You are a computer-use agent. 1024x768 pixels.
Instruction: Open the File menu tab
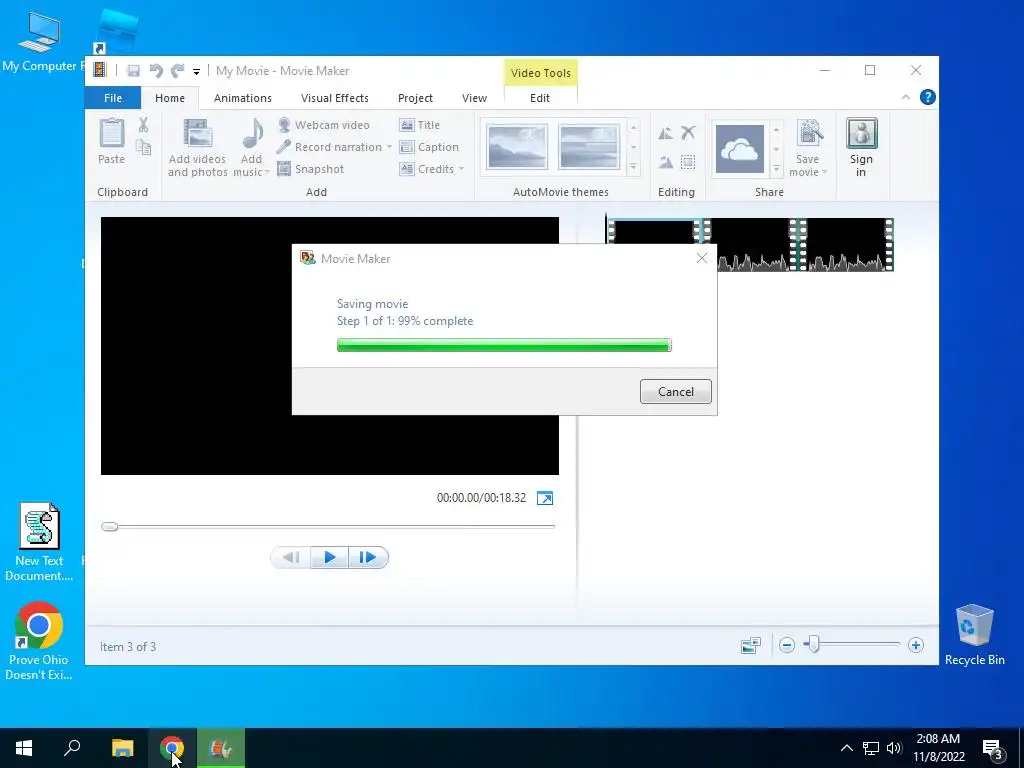point(113,98)
